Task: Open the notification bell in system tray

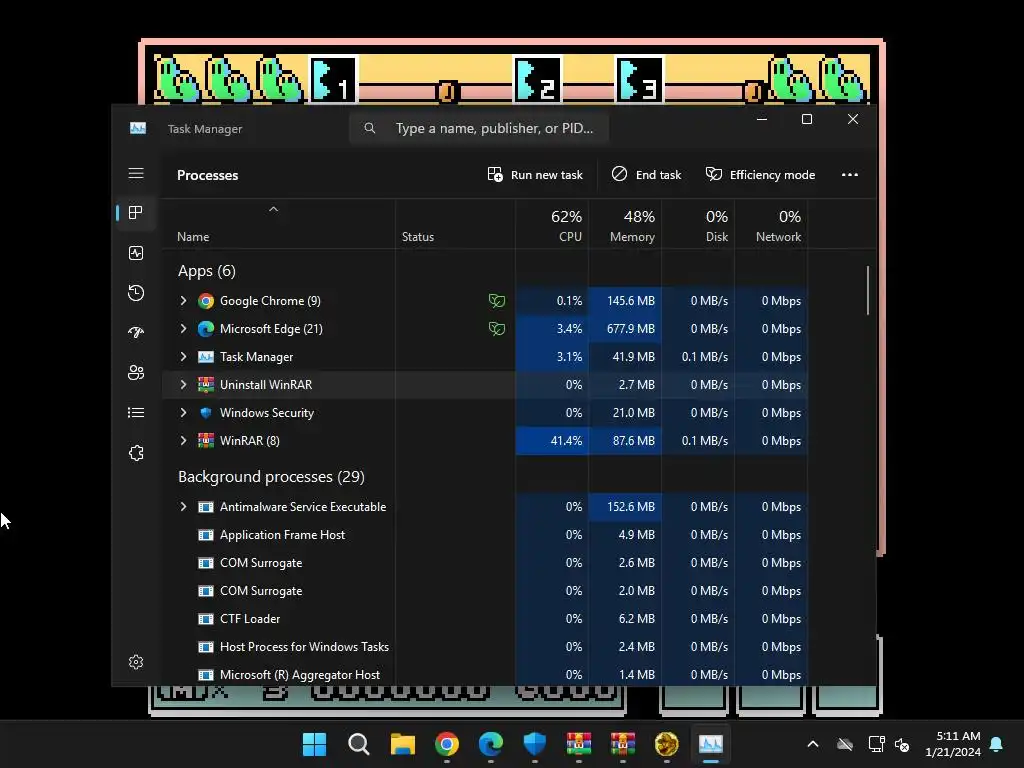Action: [996, 744]
